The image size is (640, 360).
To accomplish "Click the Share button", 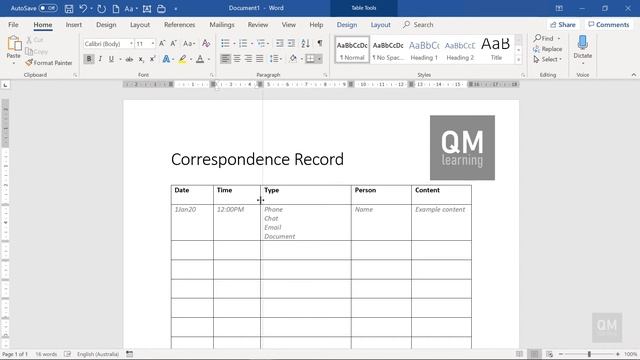I will [x=563, y=25].
